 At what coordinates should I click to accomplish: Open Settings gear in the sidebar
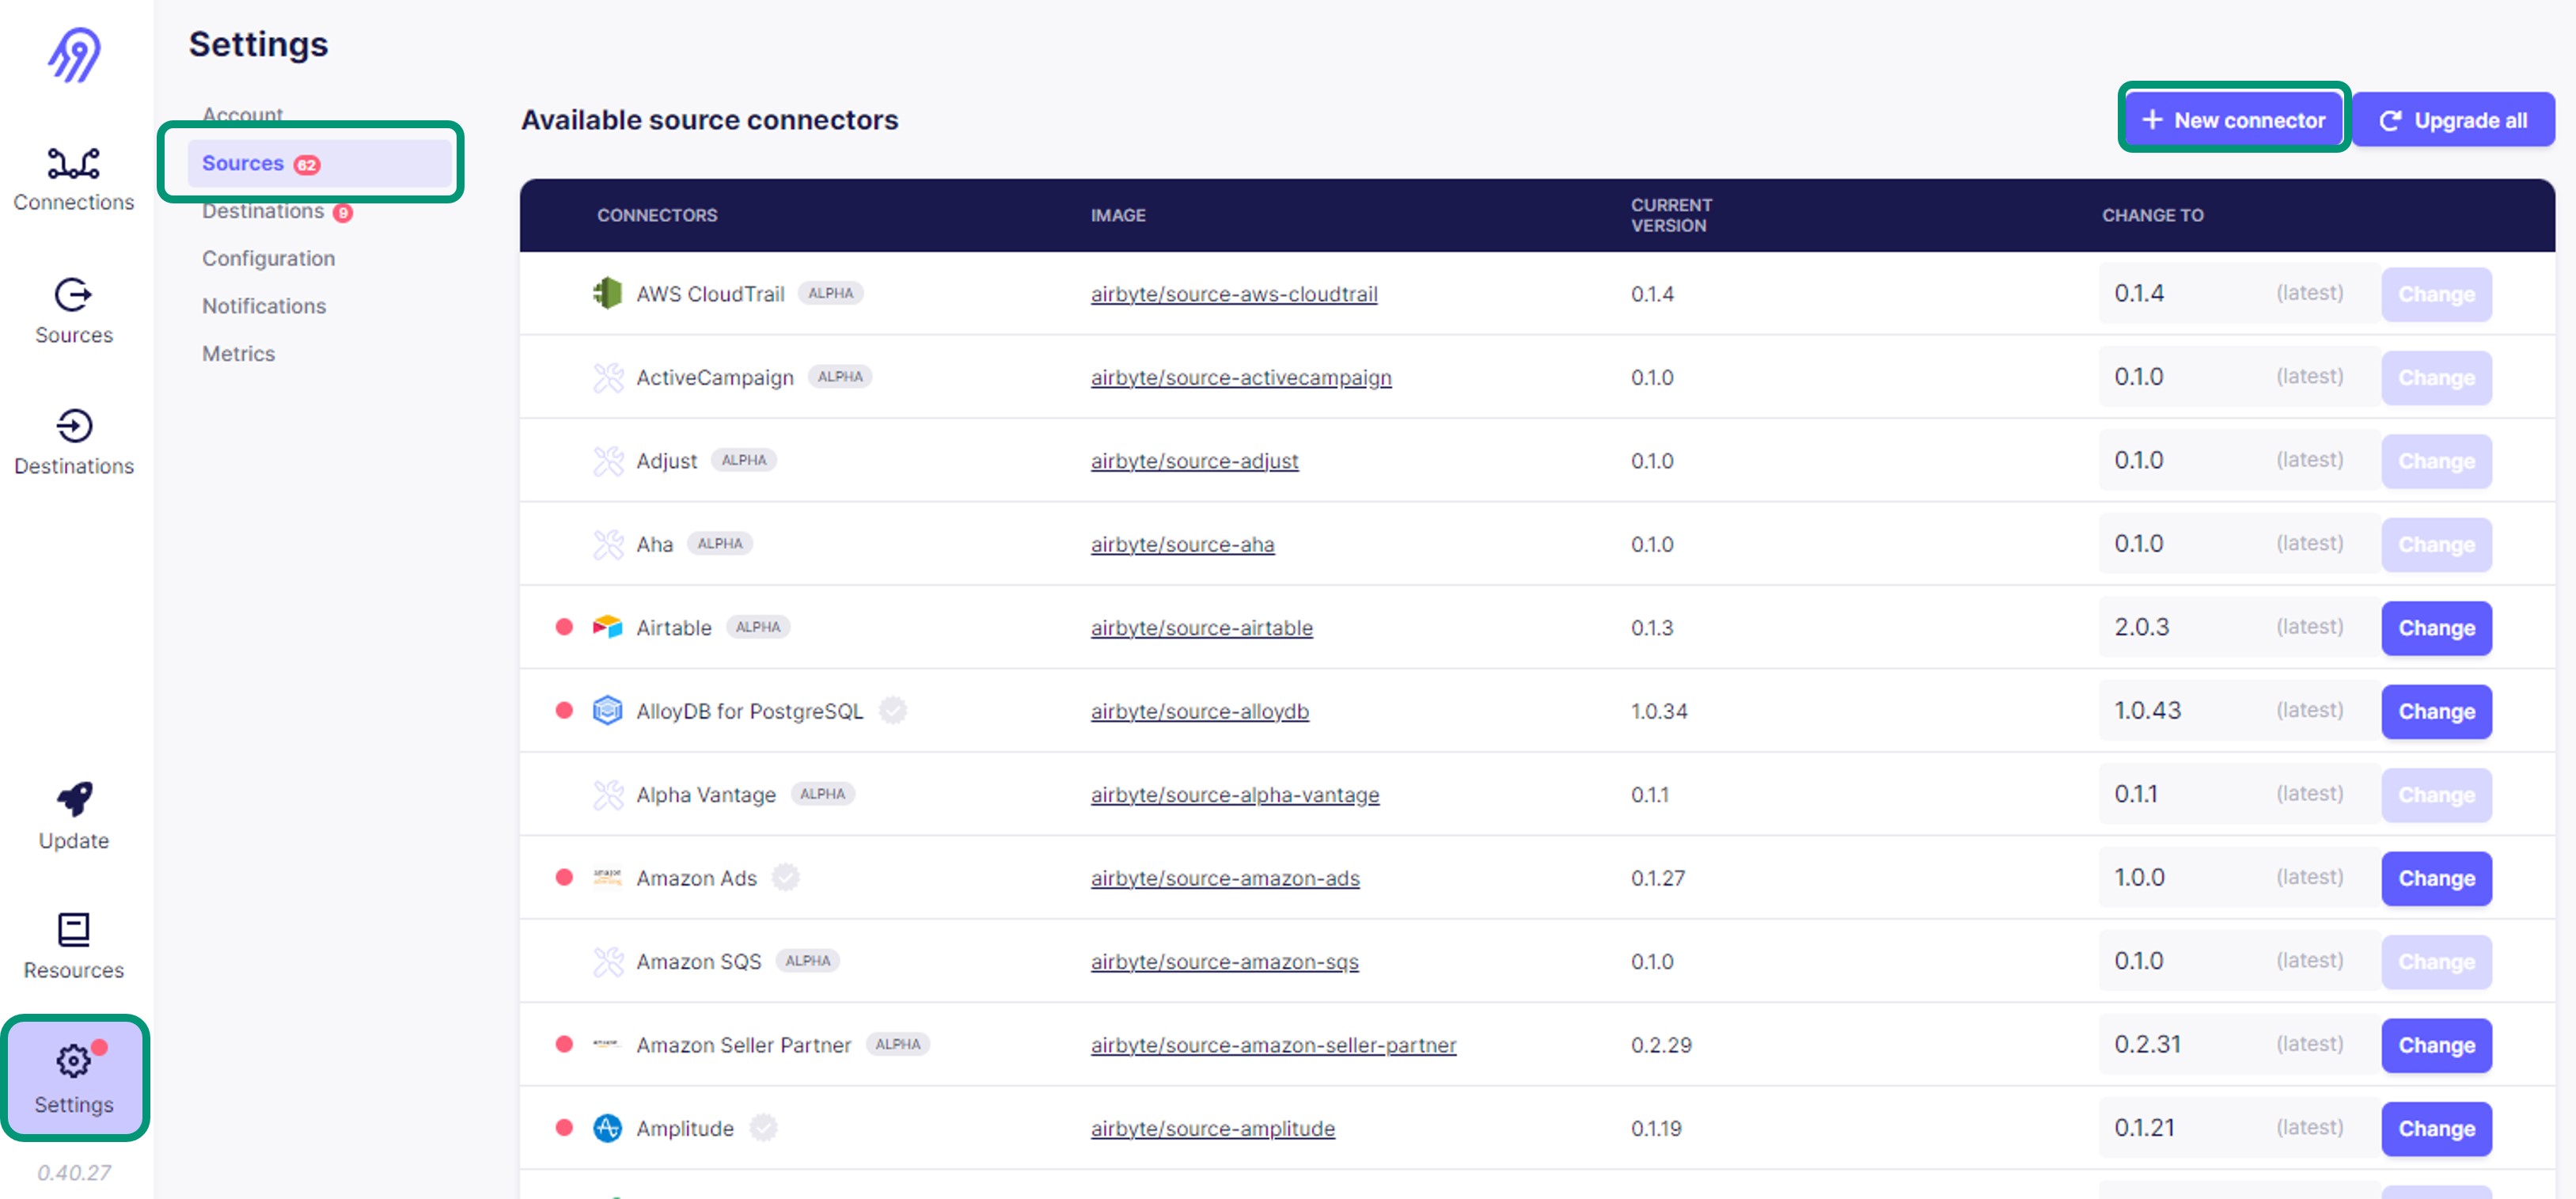[x=74, y=1078]
